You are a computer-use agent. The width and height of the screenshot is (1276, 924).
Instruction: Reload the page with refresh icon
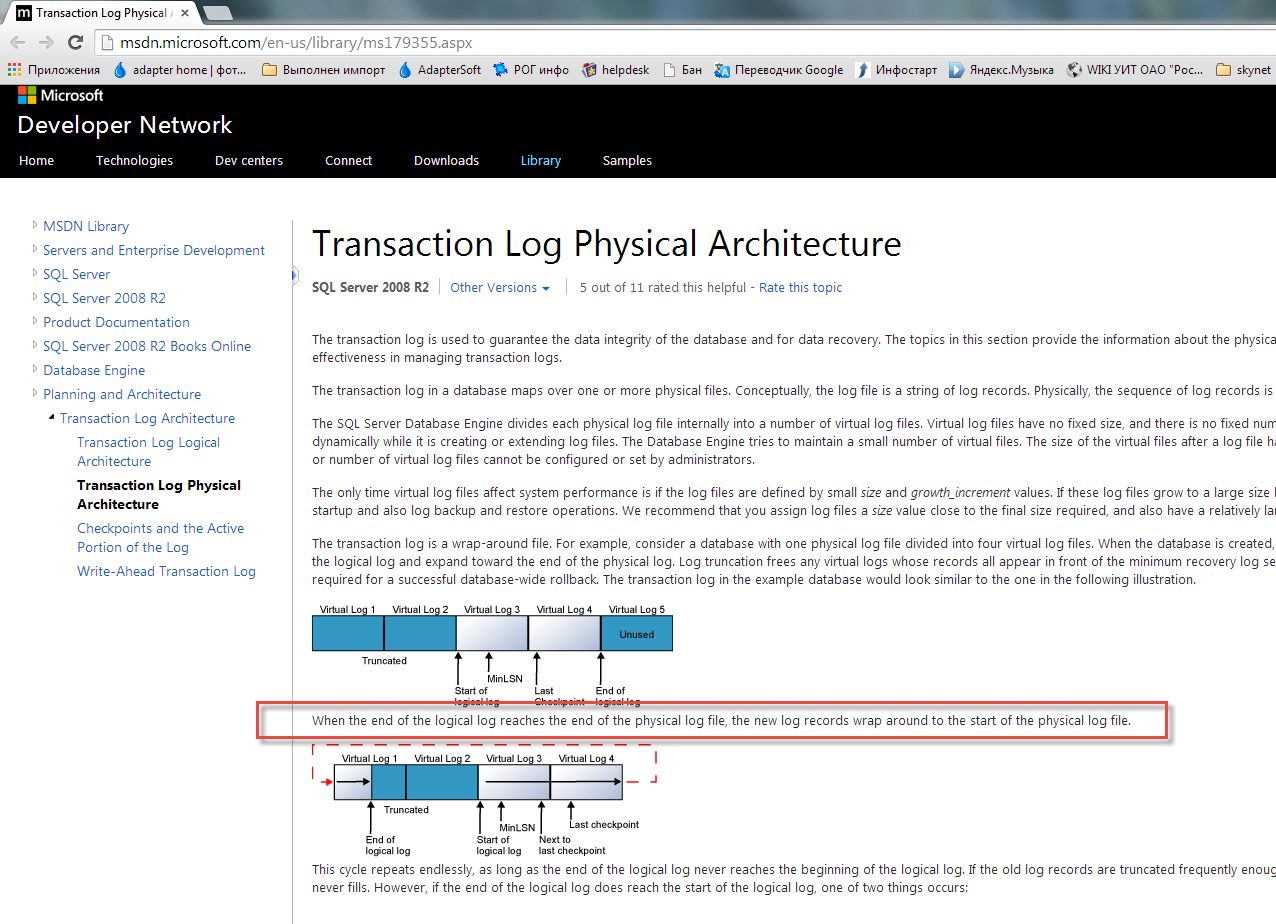tap(75, 43)
